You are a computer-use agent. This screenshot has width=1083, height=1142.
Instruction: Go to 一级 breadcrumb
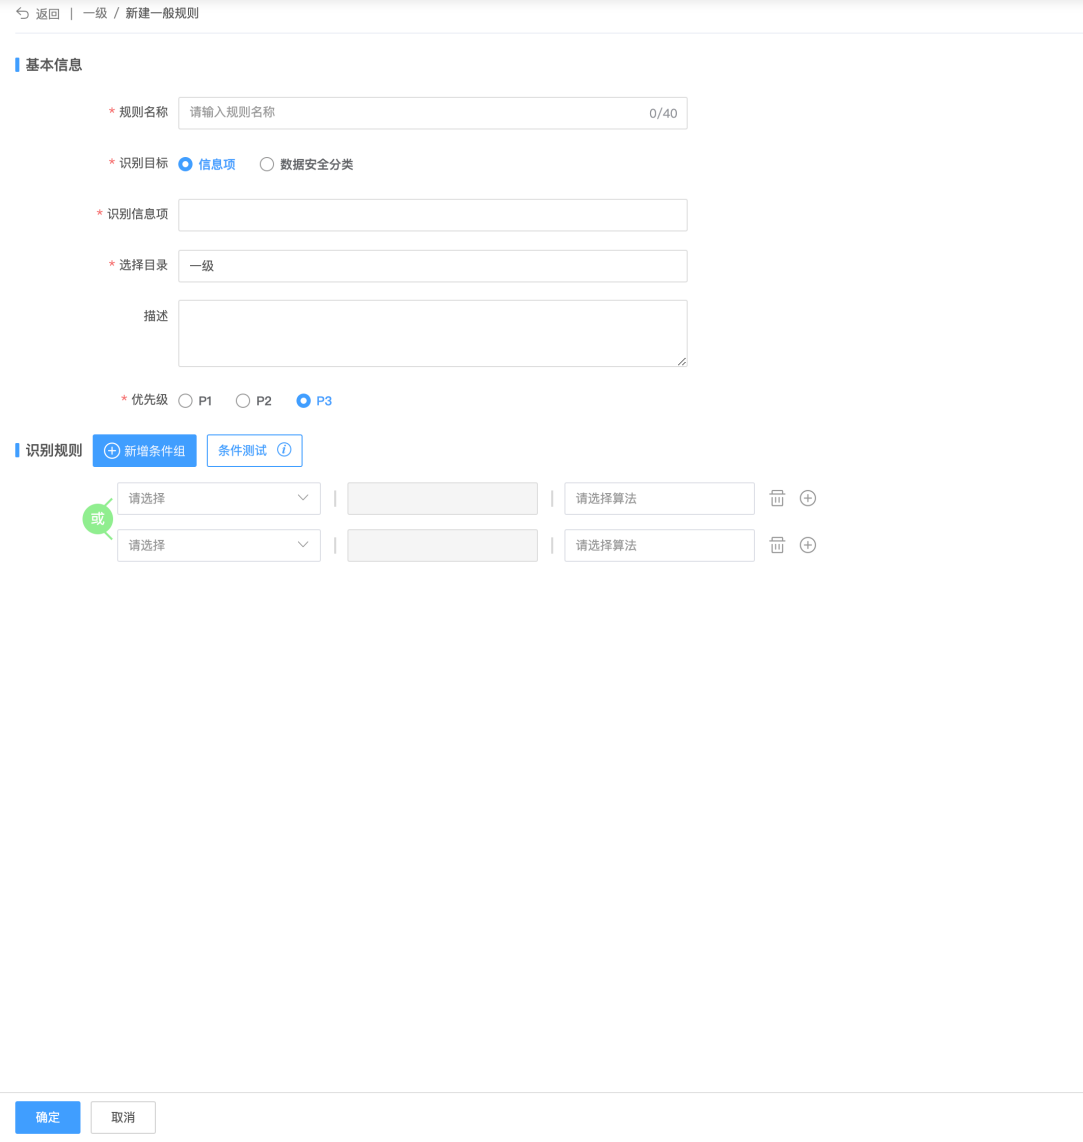[95, 13]
